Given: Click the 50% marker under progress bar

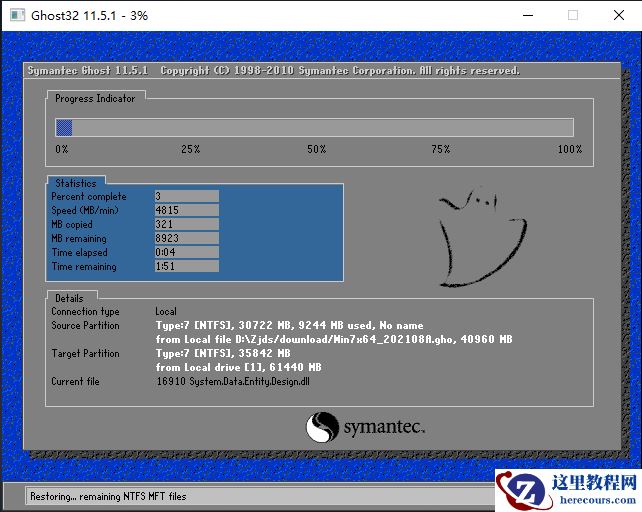Looking at the screenshot, I should pyautogui.click(x=316, y=149).
